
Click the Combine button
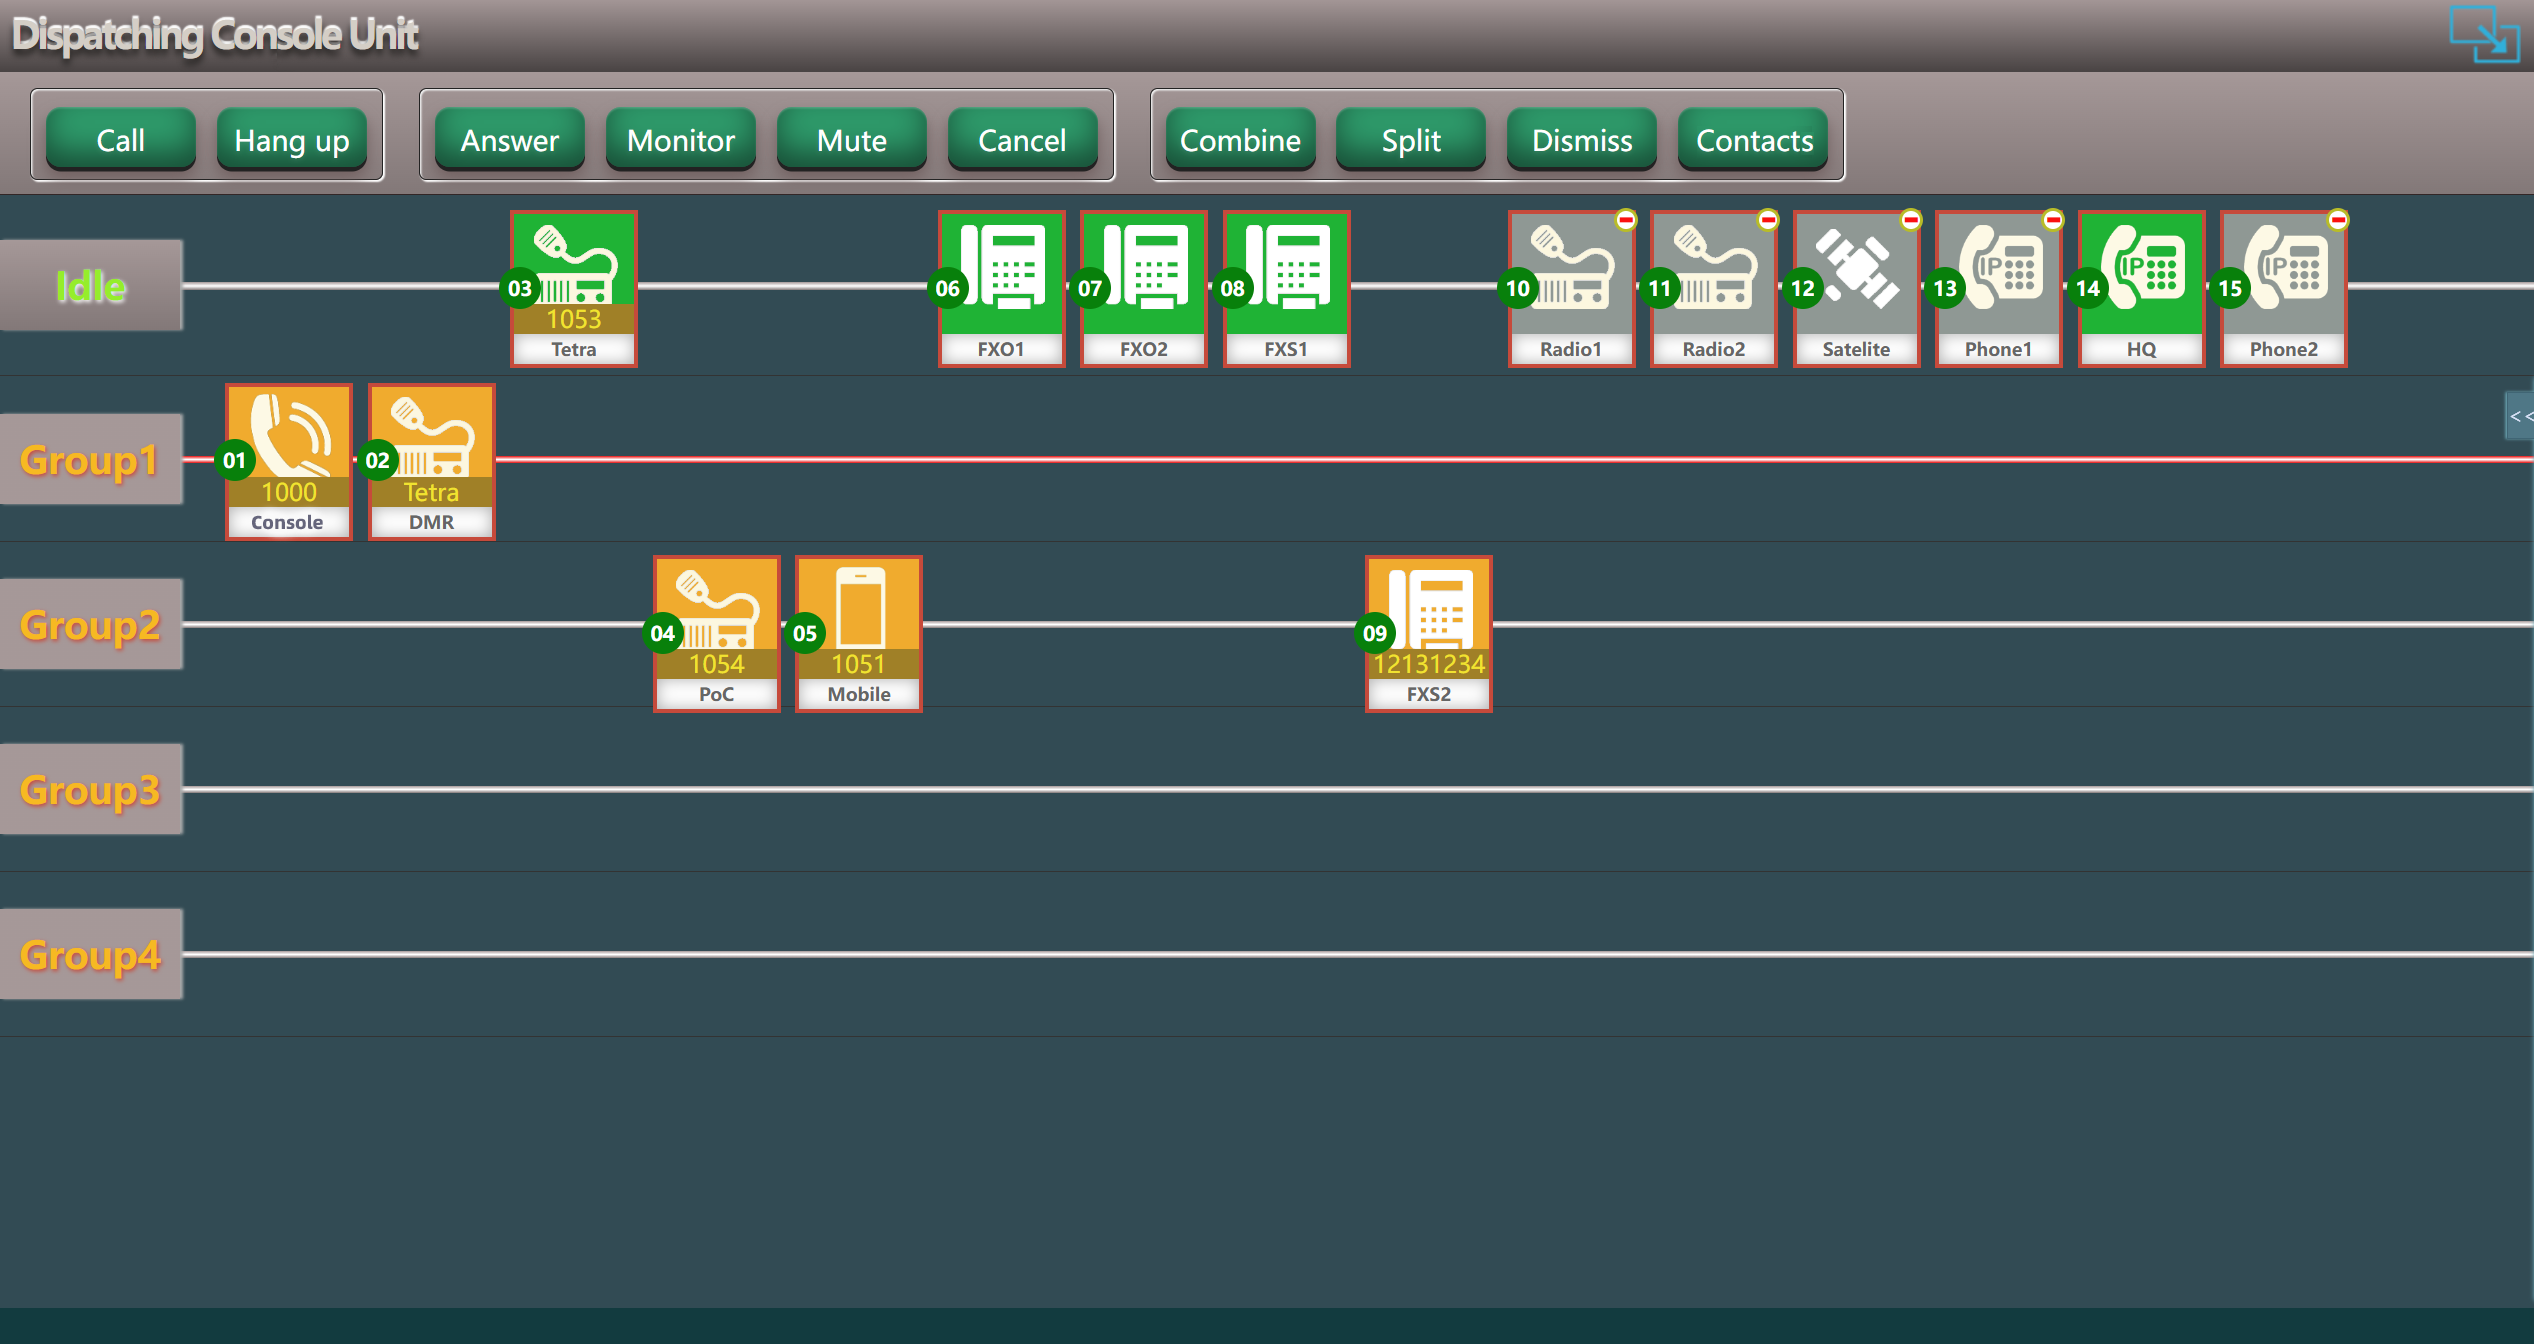1240,140
